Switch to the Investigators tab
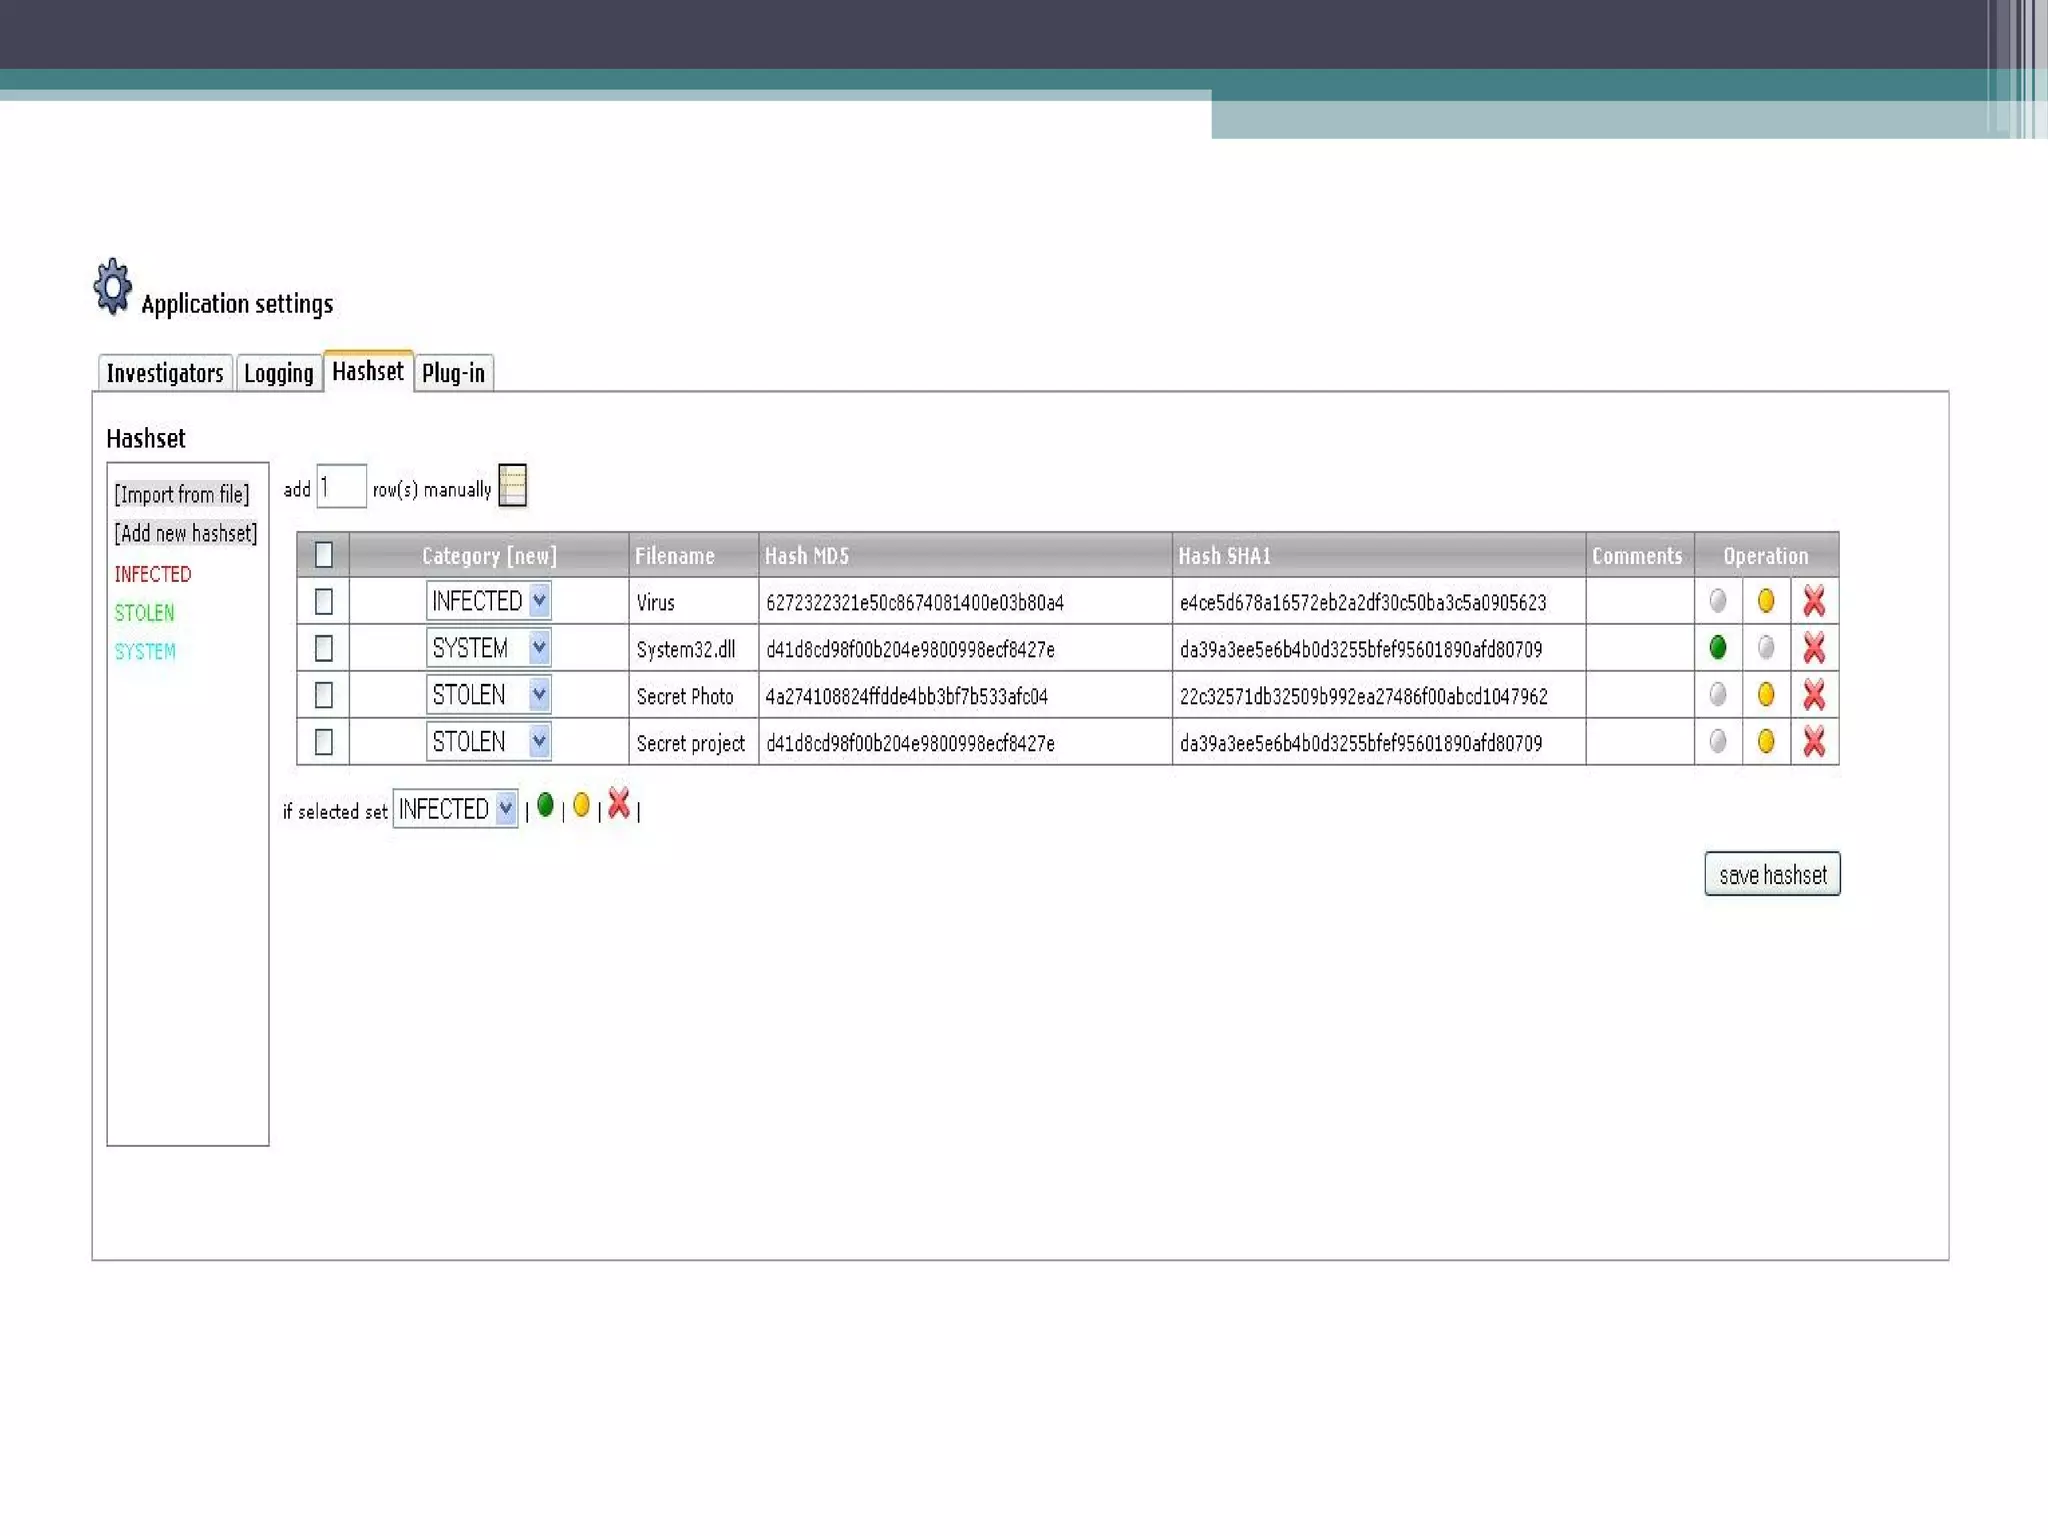Viewport: 2048px width, 1536px height. click(165, 373)
